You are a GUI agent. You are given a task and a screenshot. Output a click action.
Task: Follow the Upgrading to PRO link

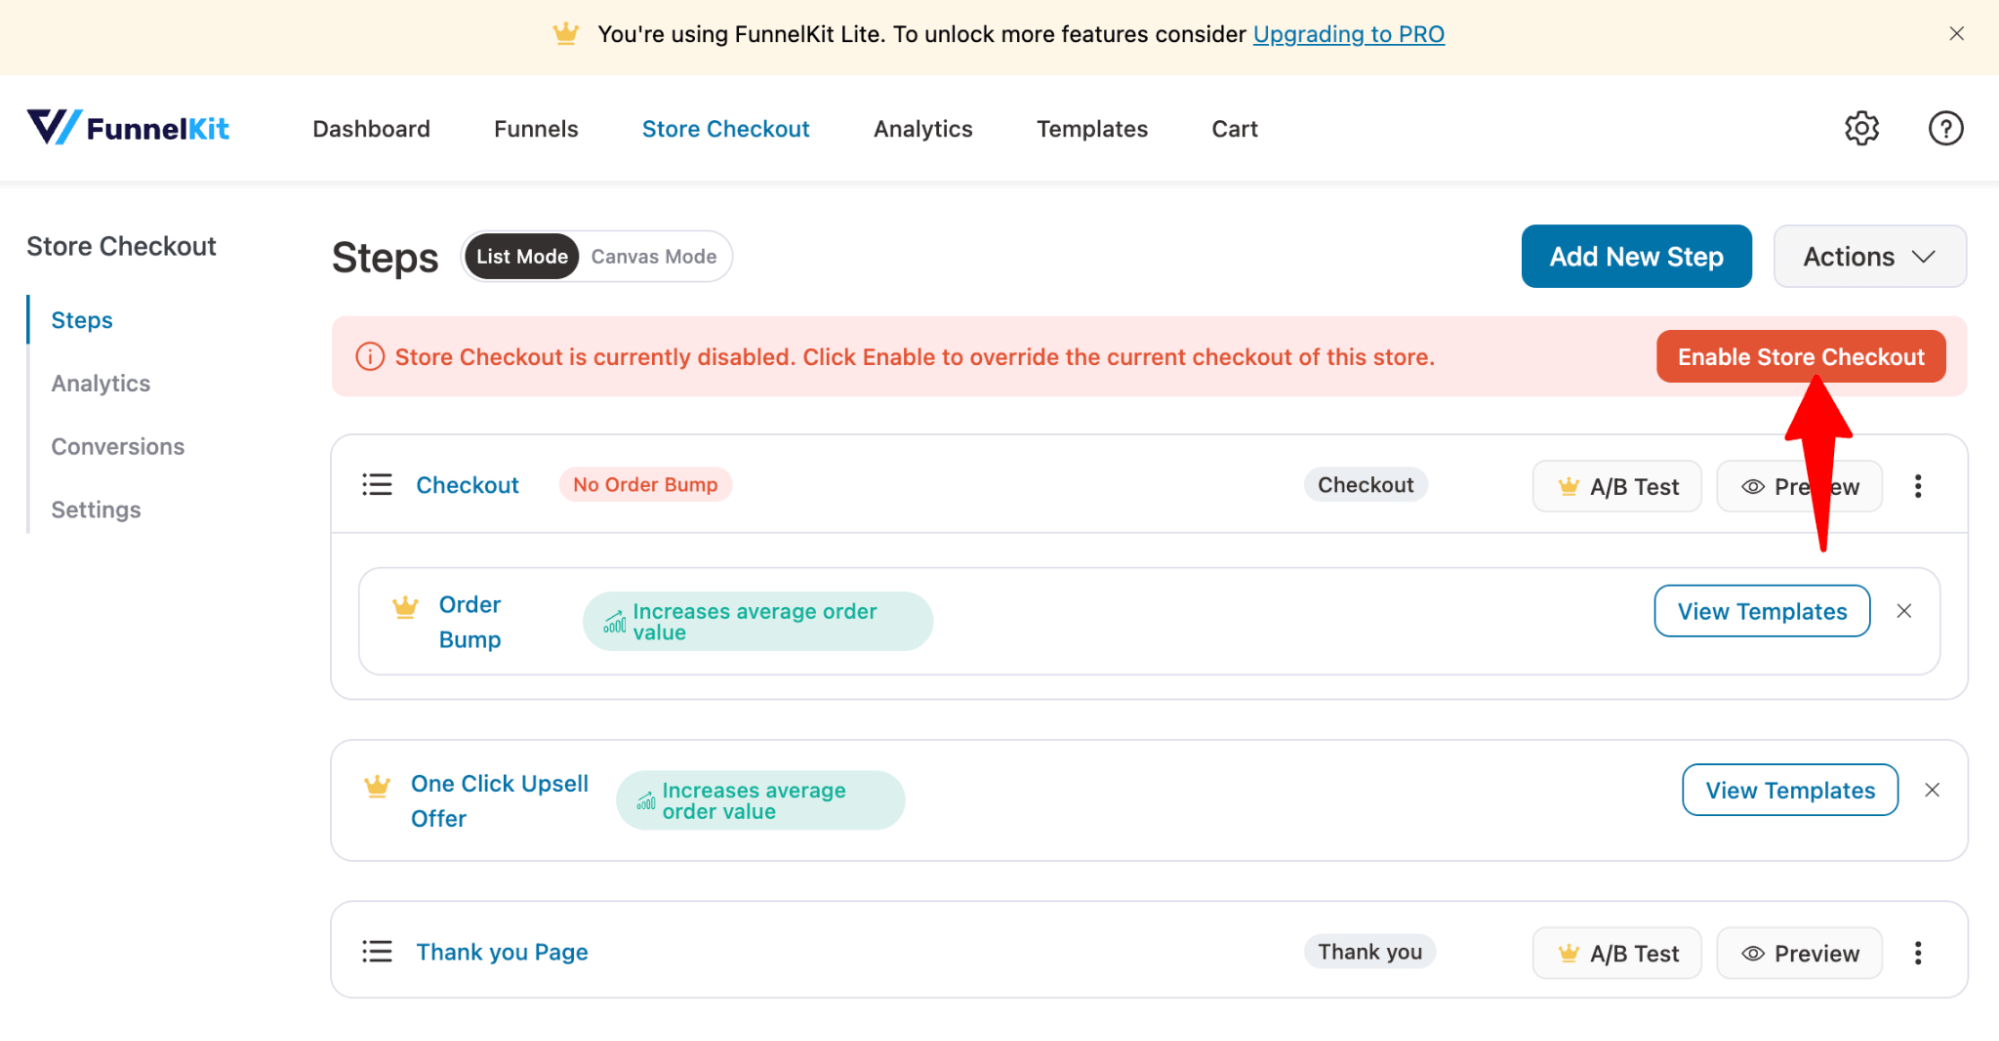tap(1348, 34)
